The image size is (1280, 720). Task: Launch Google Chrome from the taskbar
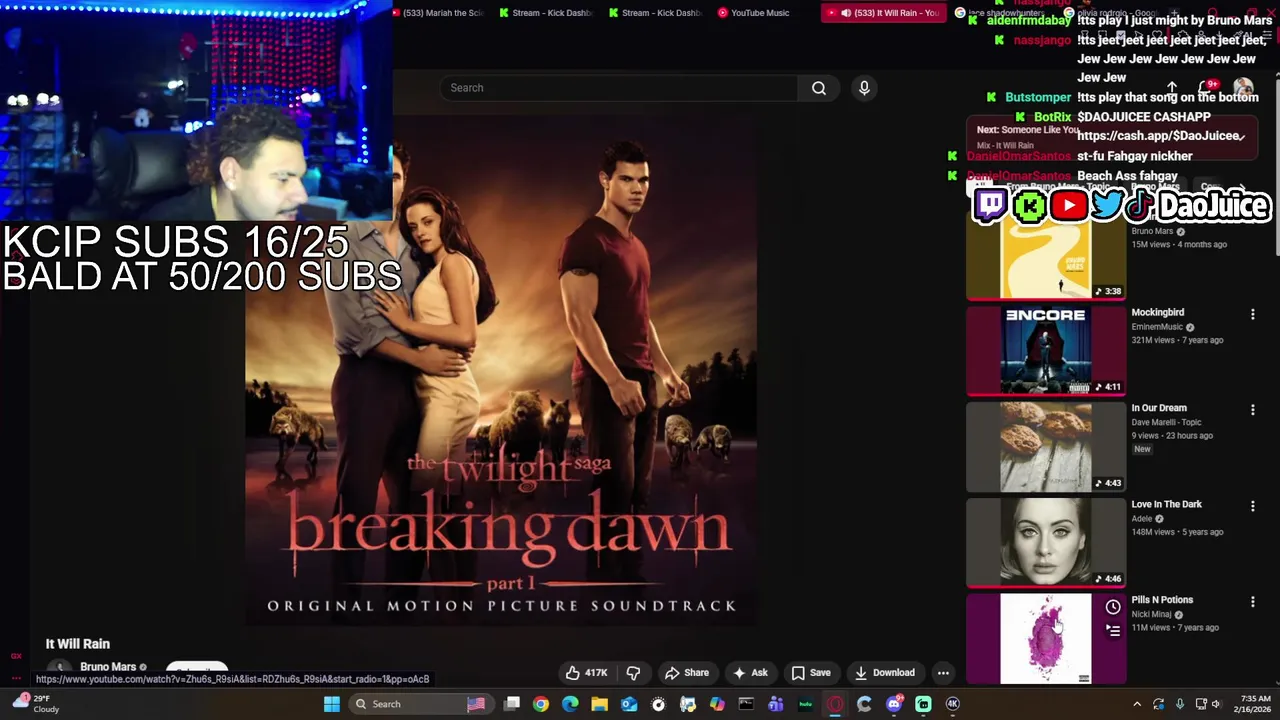pos(540,704)
